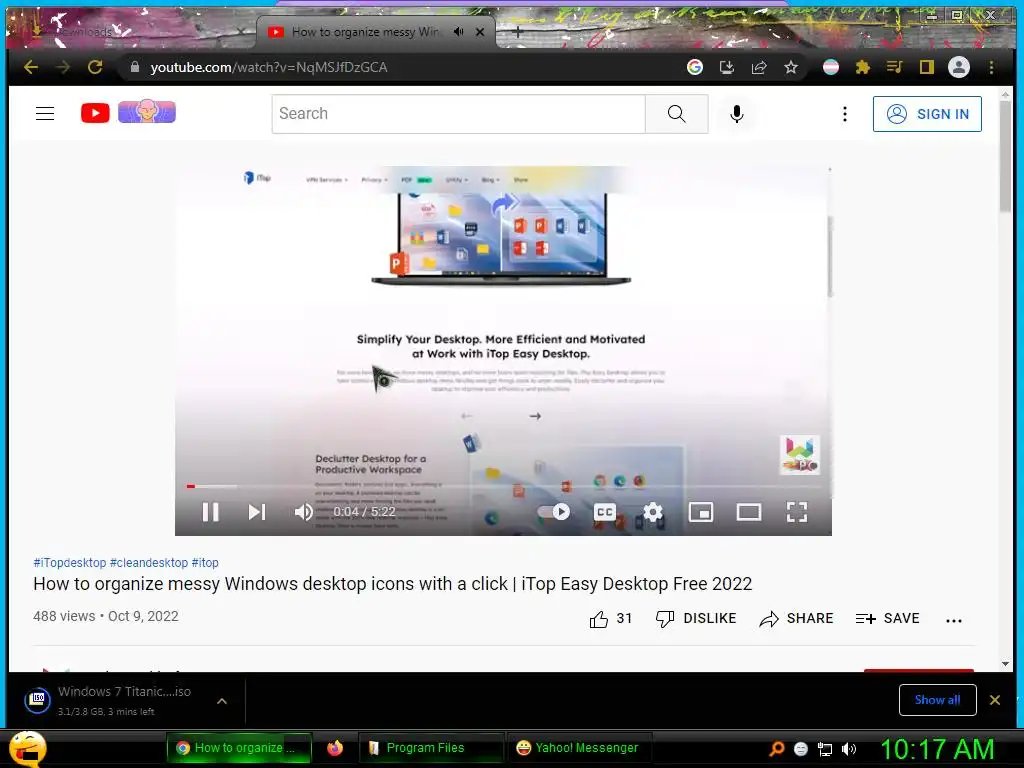Open the Start menu smiley icon
The image size is (1024, 768).
27,748
